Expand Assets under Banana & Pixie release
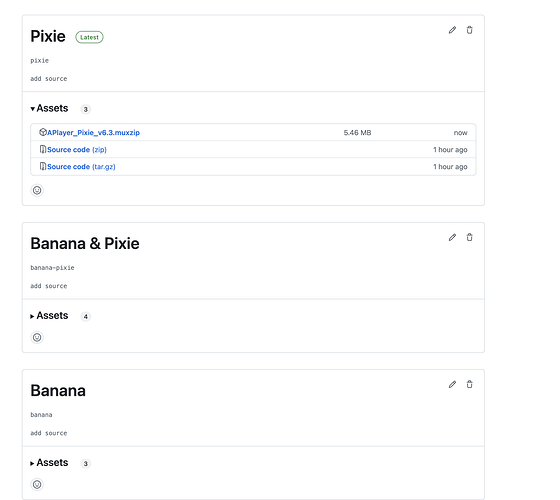Viewport: 560px width, 500px height. click(x=49, y=316)
